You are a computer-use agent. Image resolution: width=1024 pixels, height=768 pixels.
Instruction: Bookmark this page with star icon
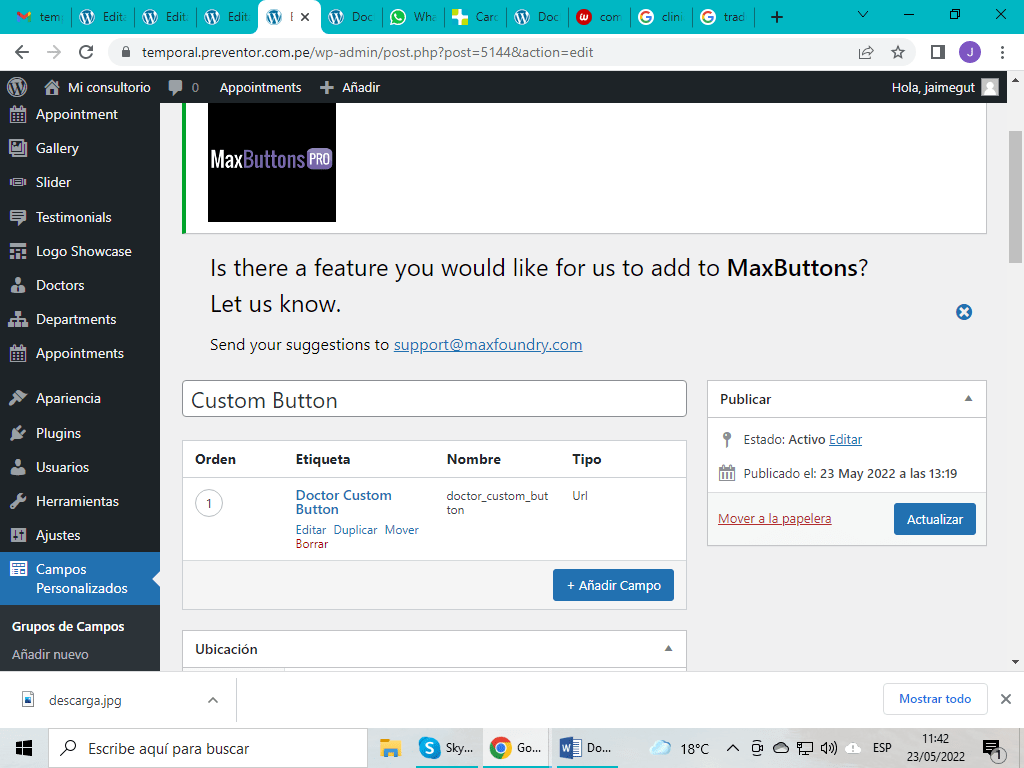898,52
